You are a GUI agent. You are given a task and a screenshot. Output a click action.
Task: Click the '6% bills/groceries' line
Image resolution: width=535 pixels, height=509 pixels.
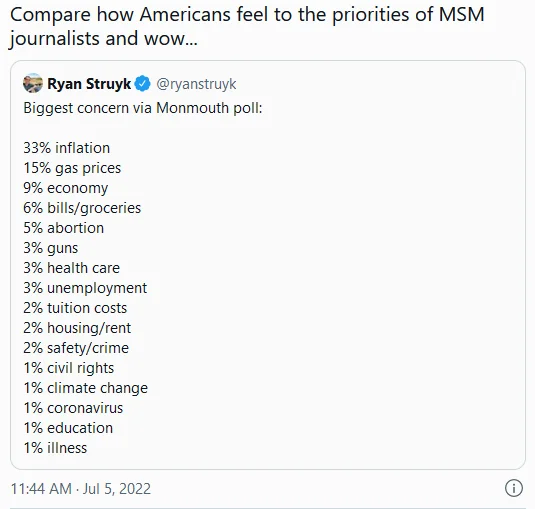tap(82, 208)
